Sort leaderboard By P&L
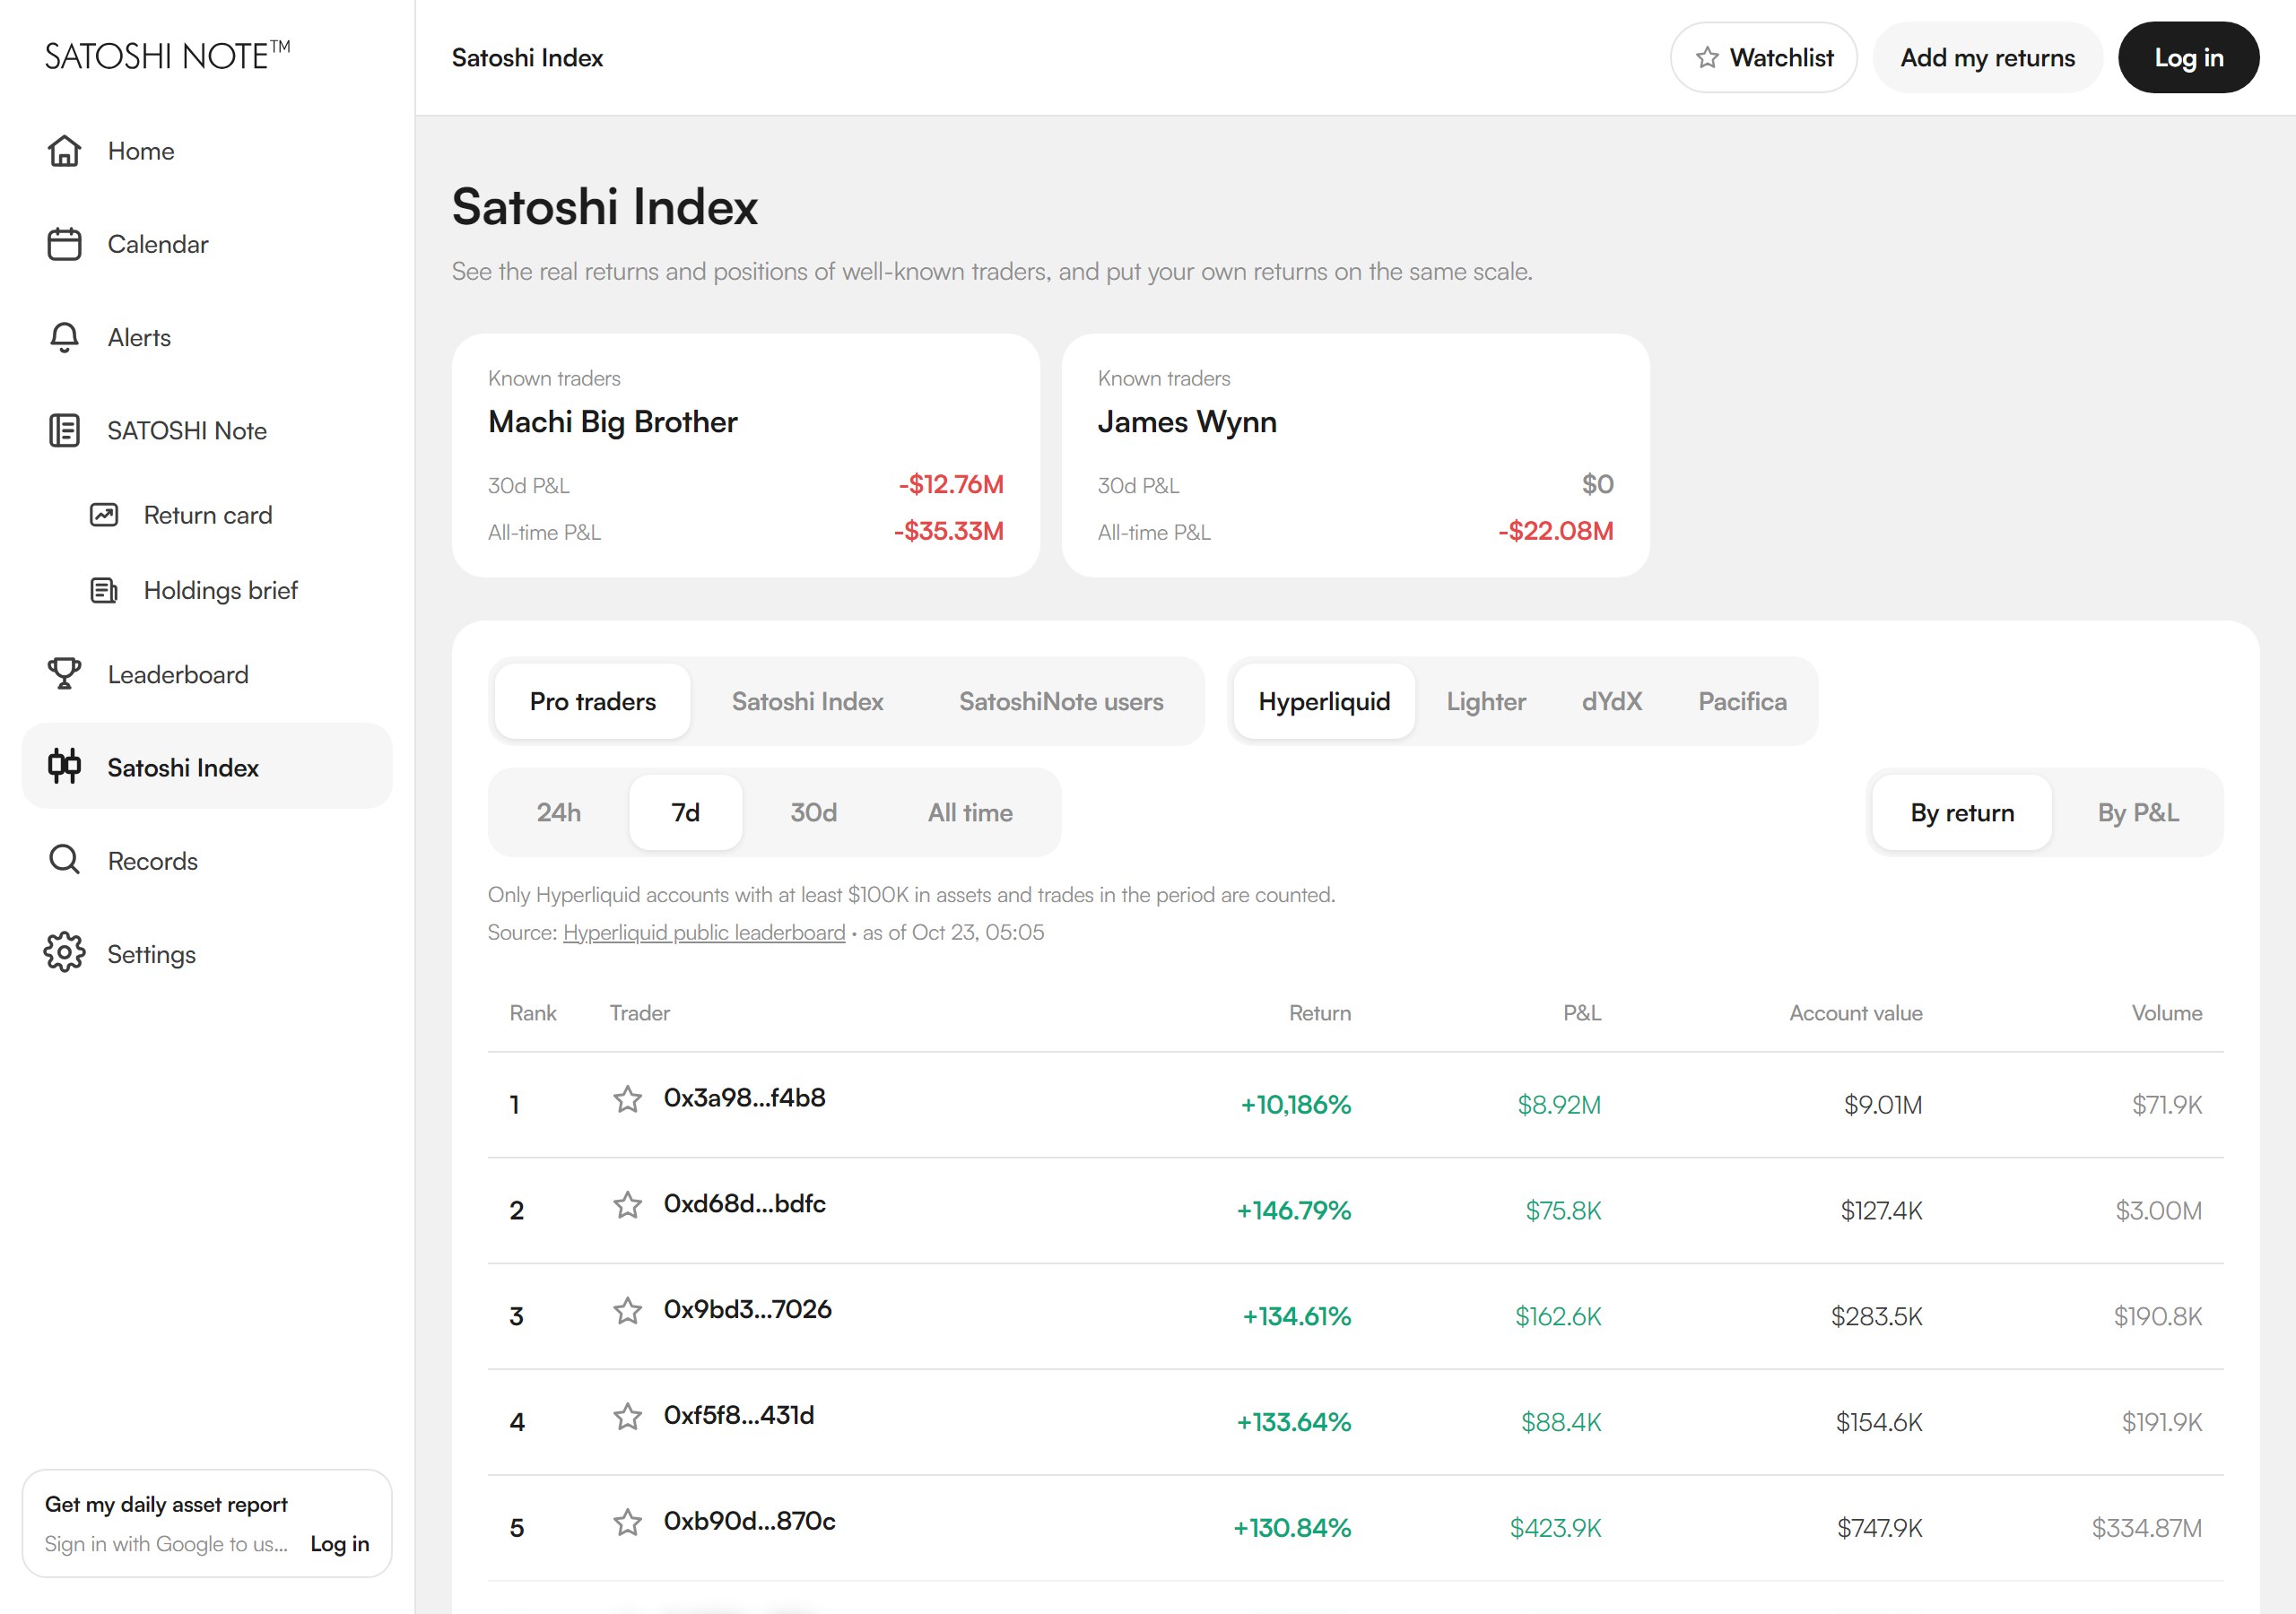2296x1614 pixels. (x=2138, y=812)
